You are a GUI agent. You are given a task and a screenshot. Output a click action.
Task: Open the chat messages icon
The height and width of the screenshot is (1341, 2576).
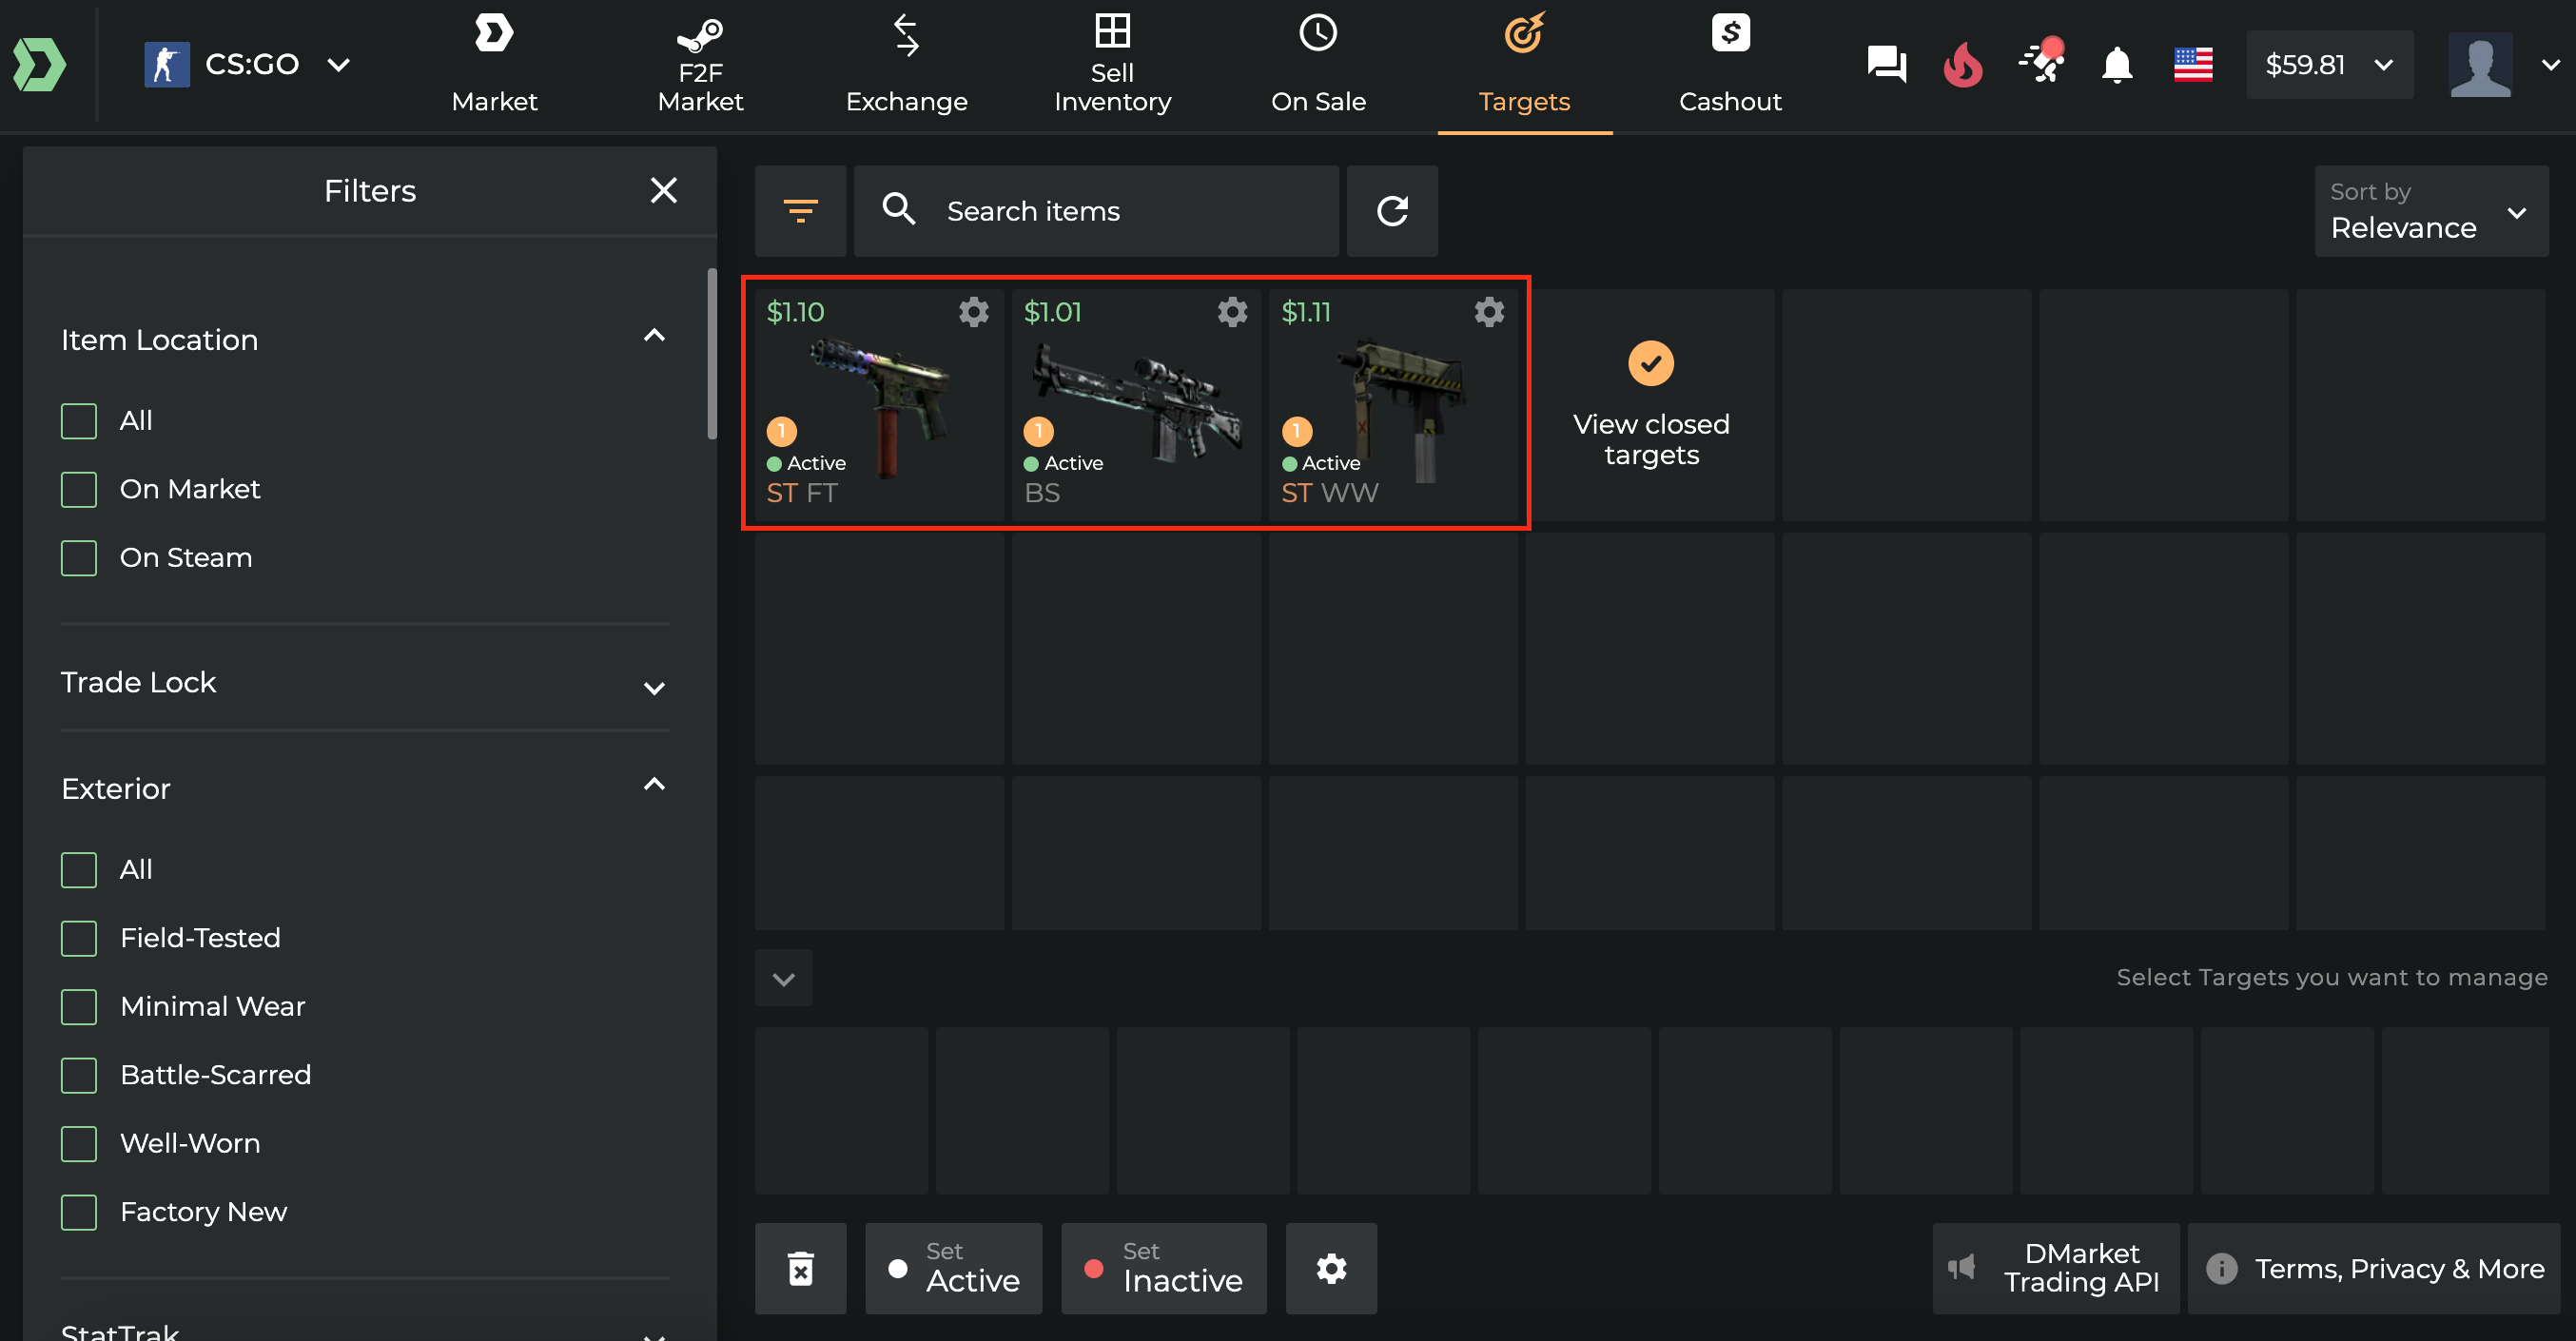pyautogui.click(x=1886, y=66)
